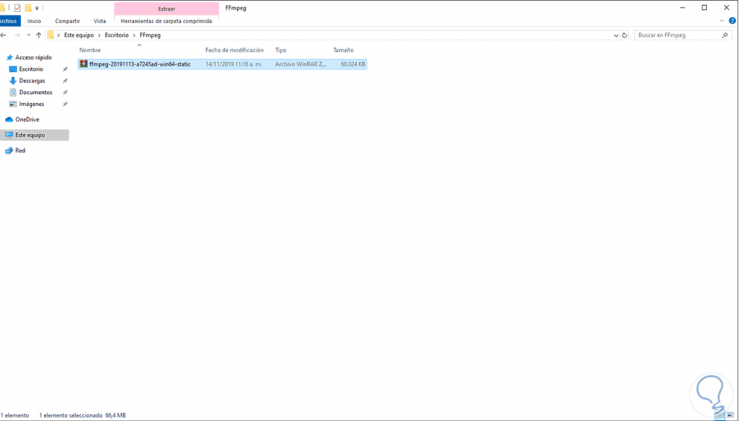Viewport: 745px width, 421px height.
Task: Click the 68.024 KB size cell
Action: click(353, 64)
